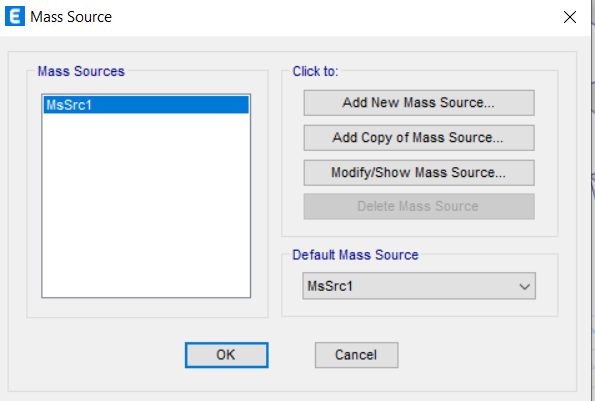Click the Mass Source title bar text
This screenshot has width=595, height=401.
click(71, 17)
